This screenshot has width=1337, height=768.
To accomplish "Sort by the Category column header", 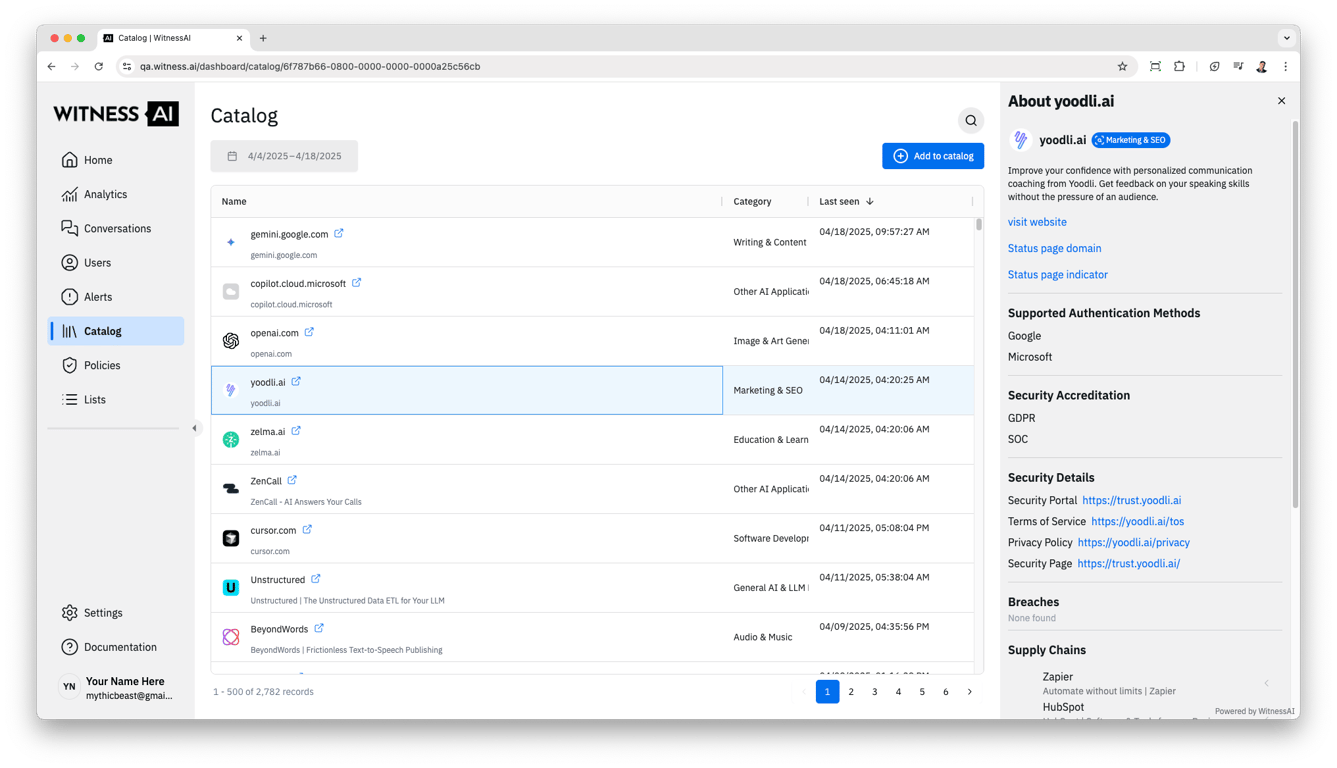I will click(752, 202).
